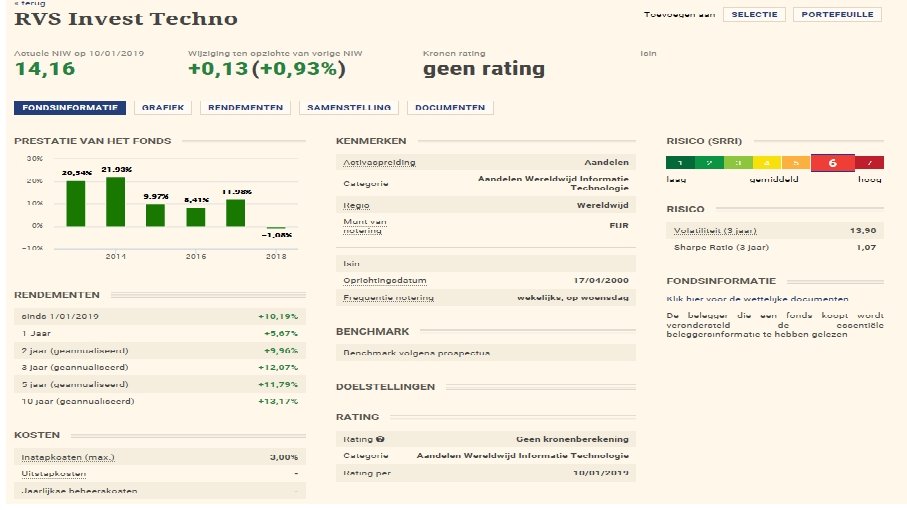Select SRRI risk level 5 swatch
The height and width of the screenshot is (510, 907).
796,163
